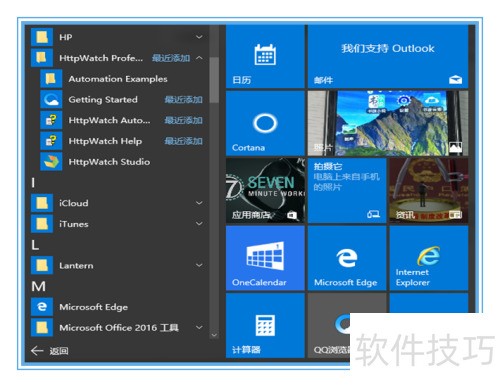Jump via the letter I header
The width and height of the screenshot is (500, 387).
pos(33,183)
